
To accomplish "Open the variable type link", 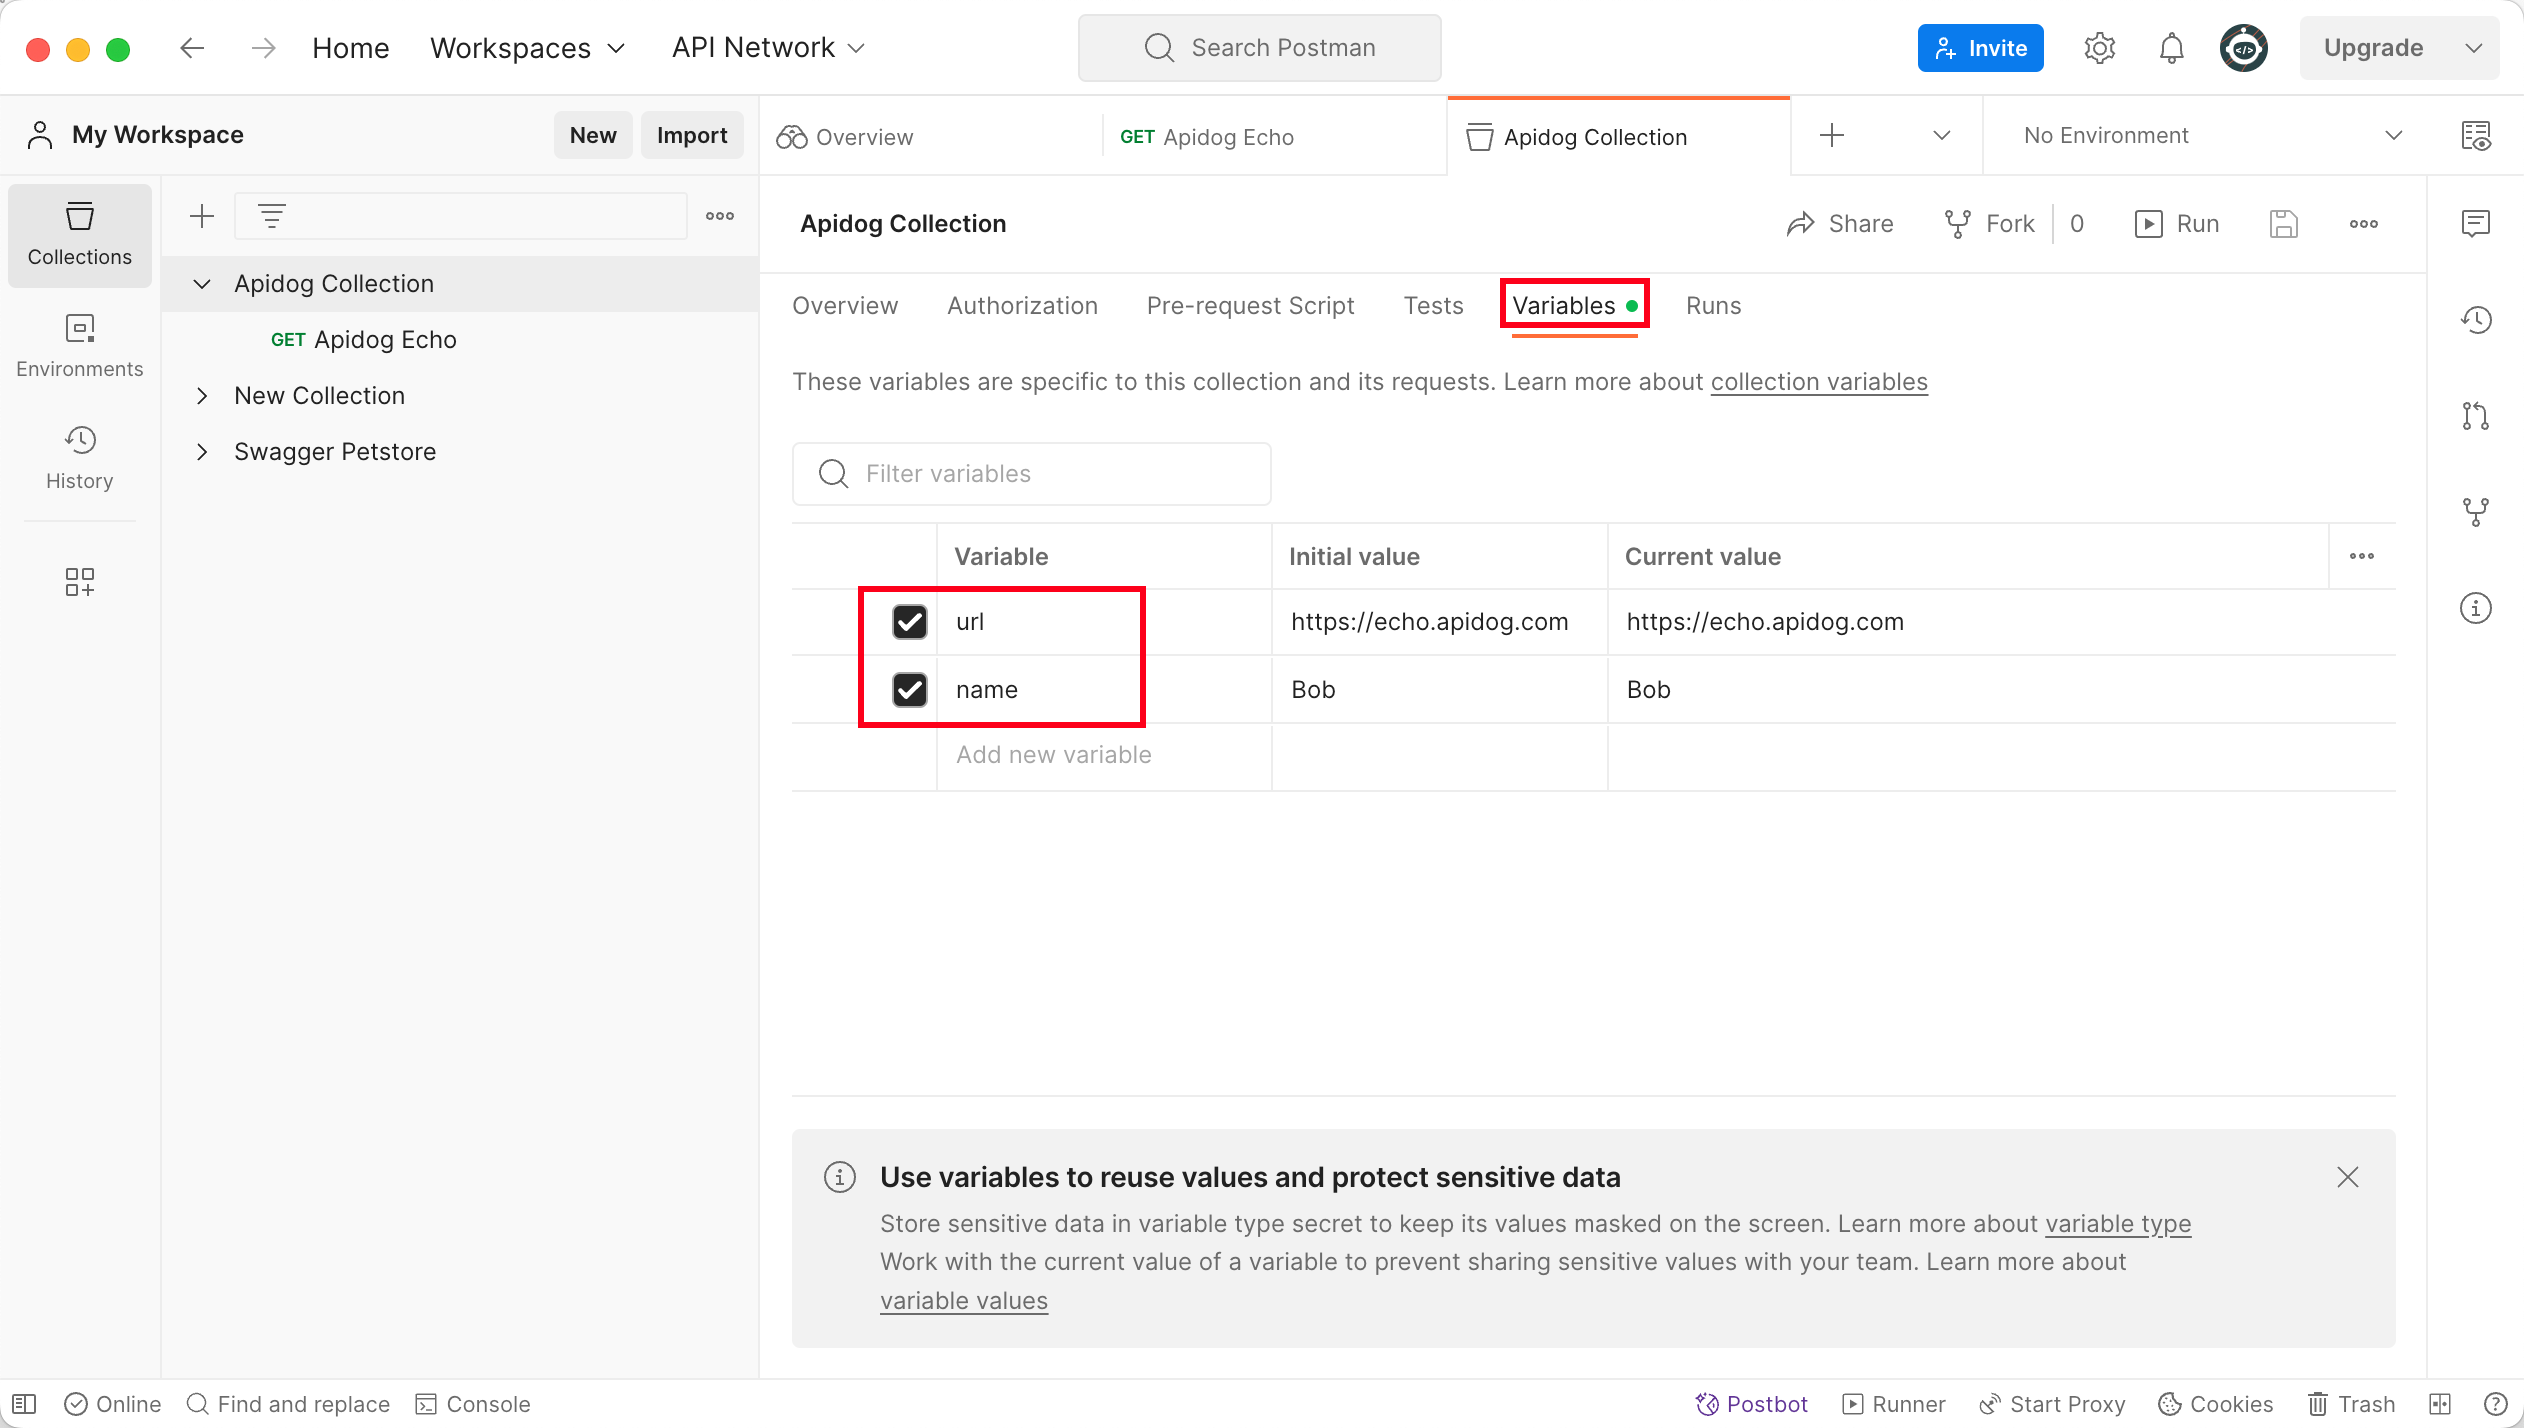I will [x=2118, y=1224].
